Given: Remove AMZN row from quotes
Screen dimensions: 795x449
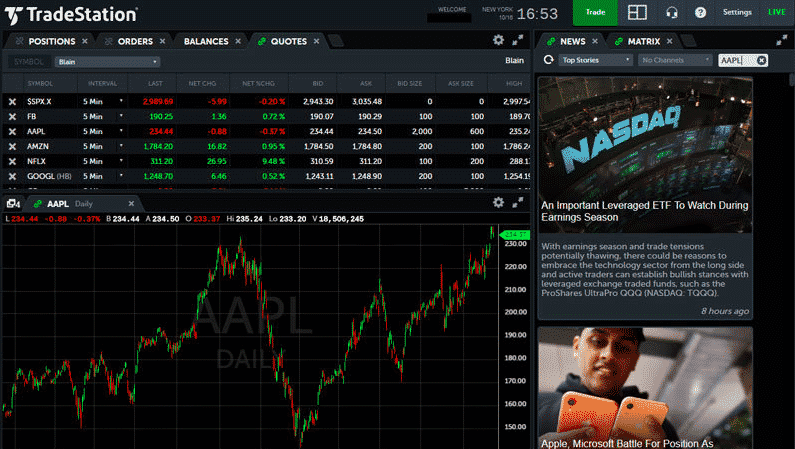Looking at the screenshot, I should [x=12, y=146].
